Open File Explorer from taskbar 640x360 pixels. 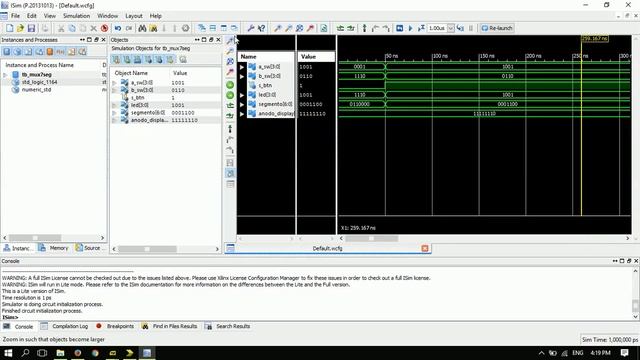tap(60, 353)
